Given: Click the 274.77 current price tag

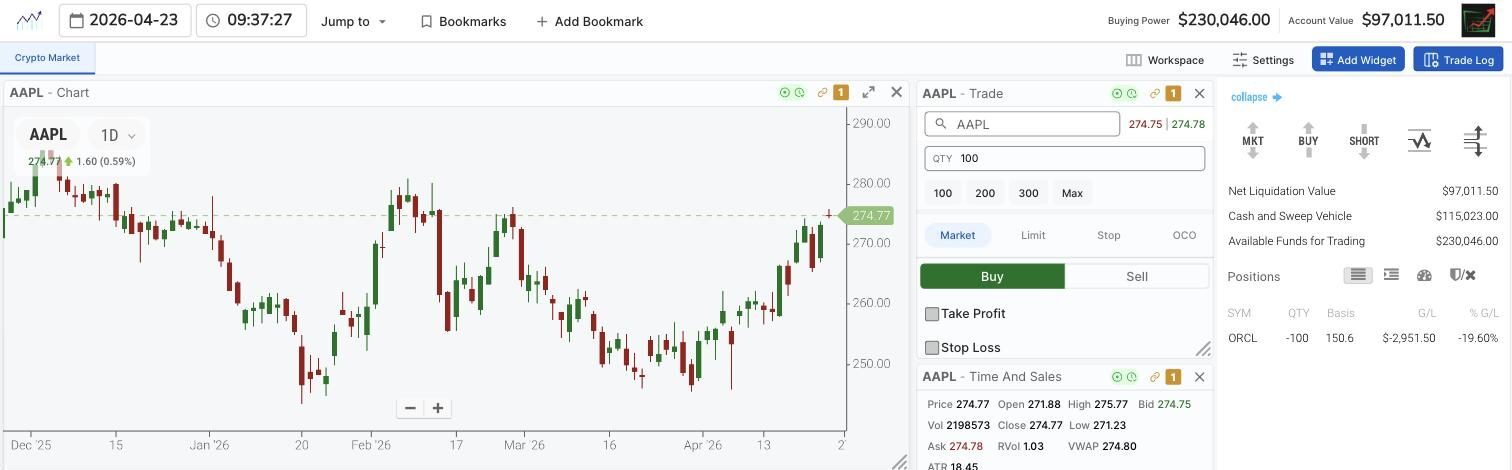Looking at the screenshot, I should (x=866, y=216).
